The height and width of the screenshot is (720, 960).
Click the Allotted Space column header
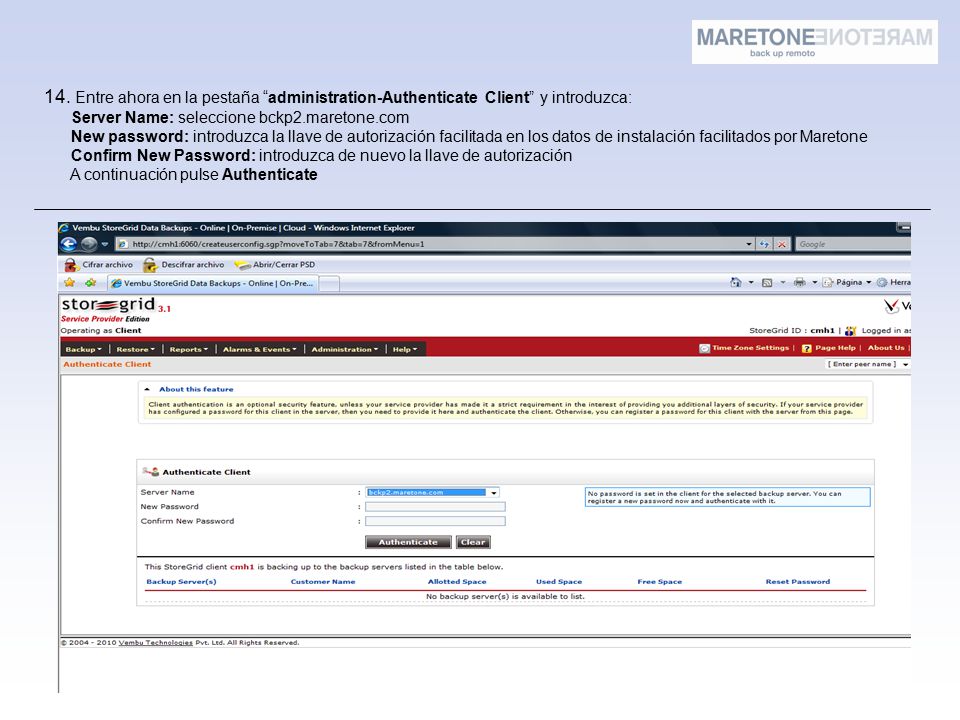pyautogui.click(x=457, y=582)
